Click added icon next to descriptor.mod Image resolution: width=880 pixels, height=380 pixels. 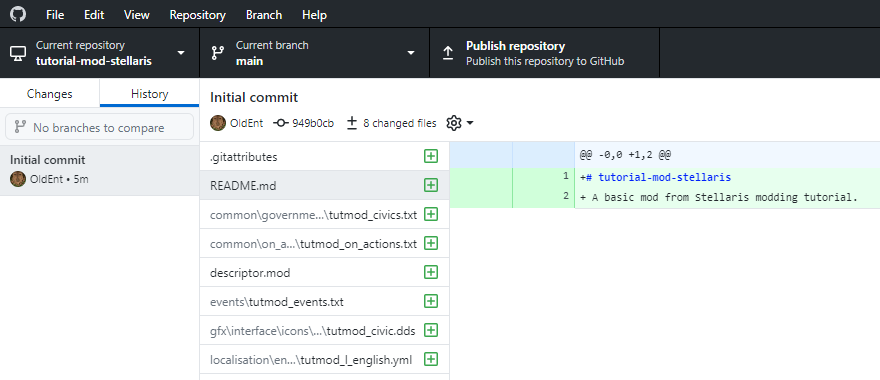tap(430, 272)
